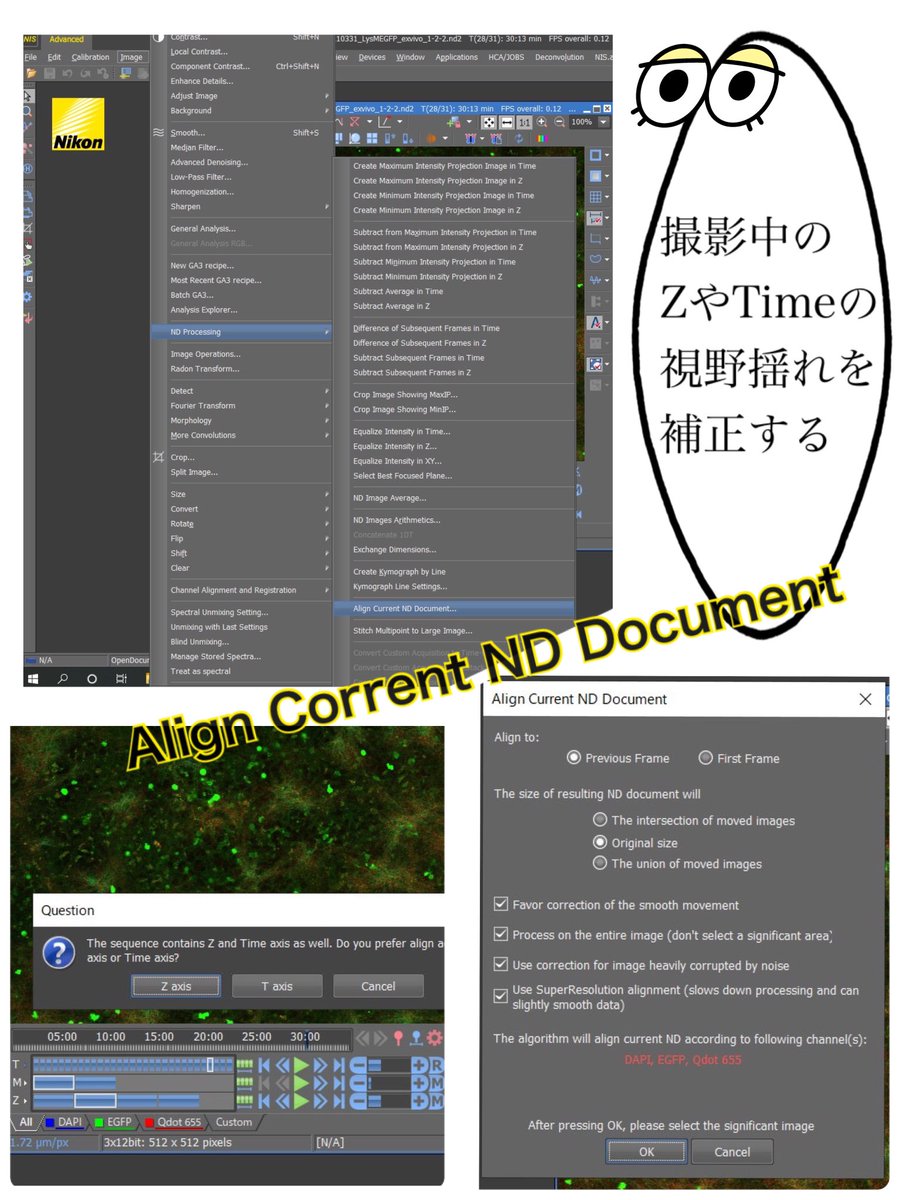The height and width of the screenshot is (1200, 900).
Task: Click the zoom in magnifier icon
Action: click(x=541, y=122)
